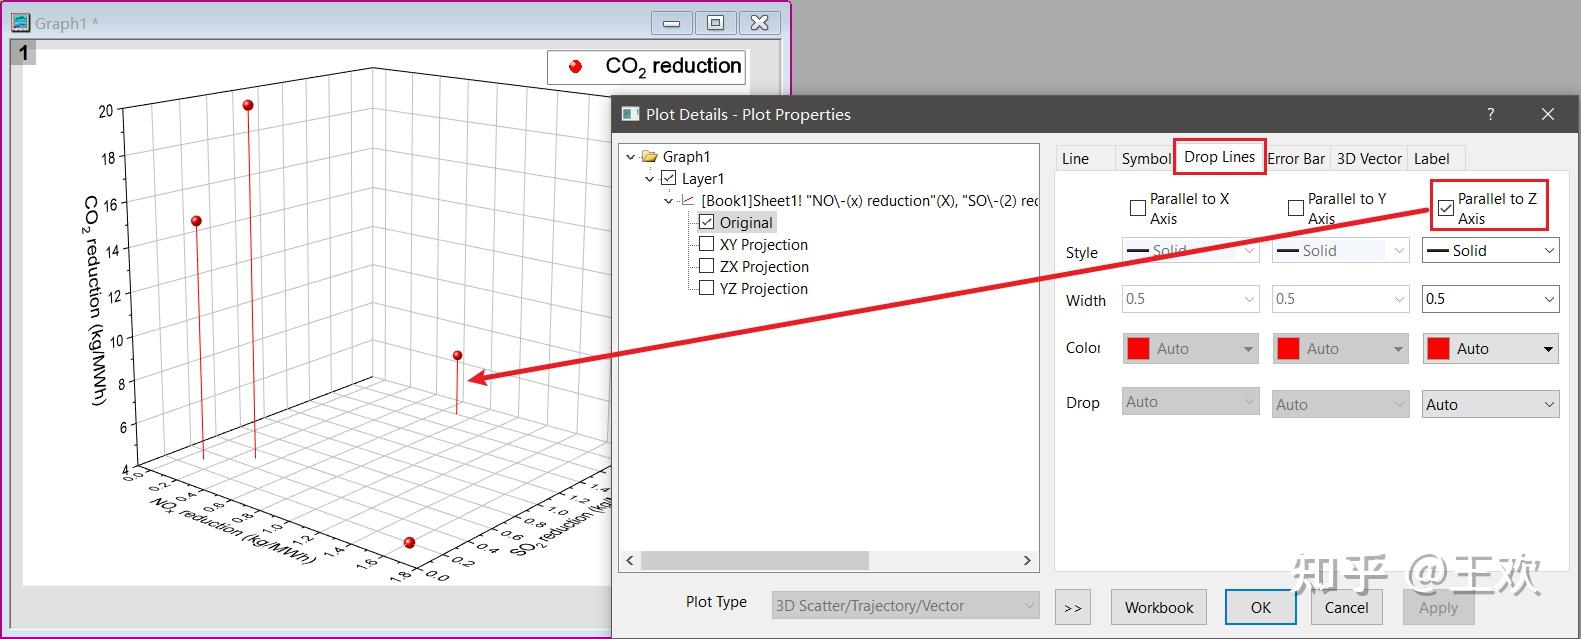
Task: Close the Plot Details dialog
Action: (x=1548, y=114)
